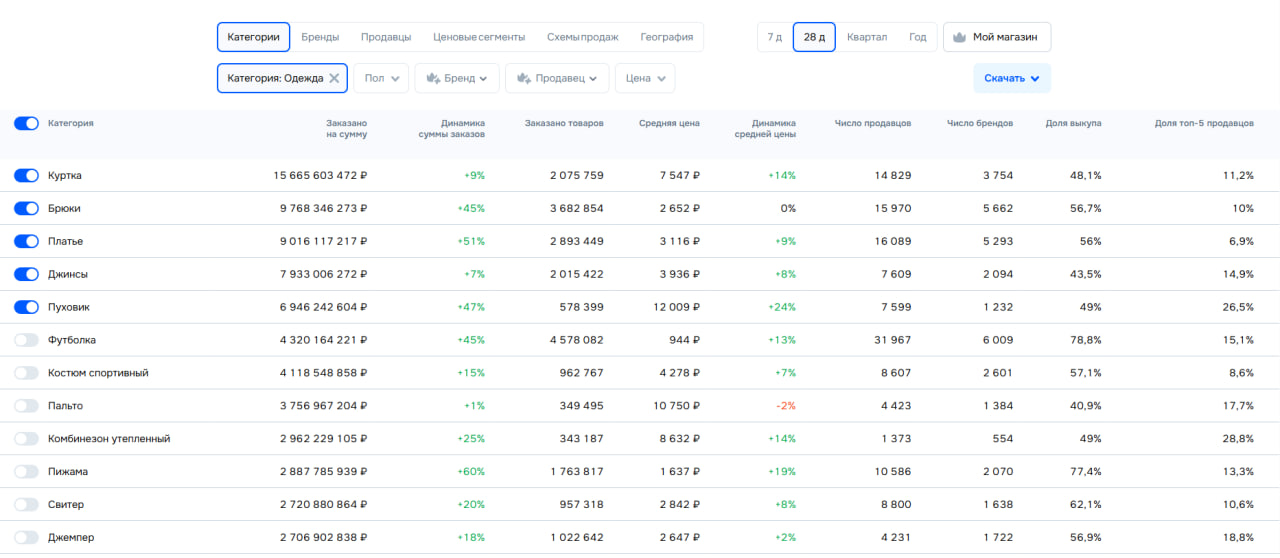This screenshot has height=558, width=1280.
Task: Disable the Куртка category toggle
Action: pyautogui.click(x=26, y=176)
